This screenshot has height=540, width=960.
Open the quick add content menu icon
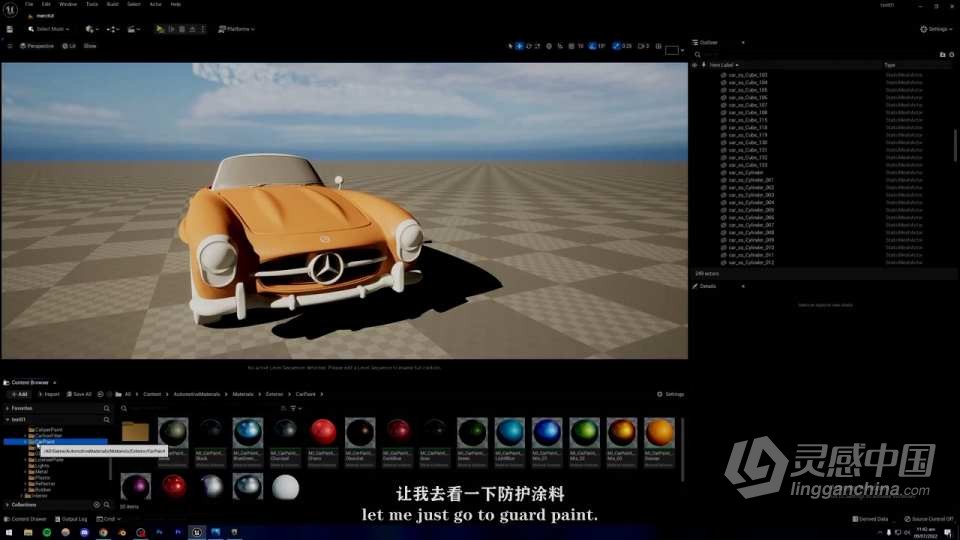[x=91, y=29]
